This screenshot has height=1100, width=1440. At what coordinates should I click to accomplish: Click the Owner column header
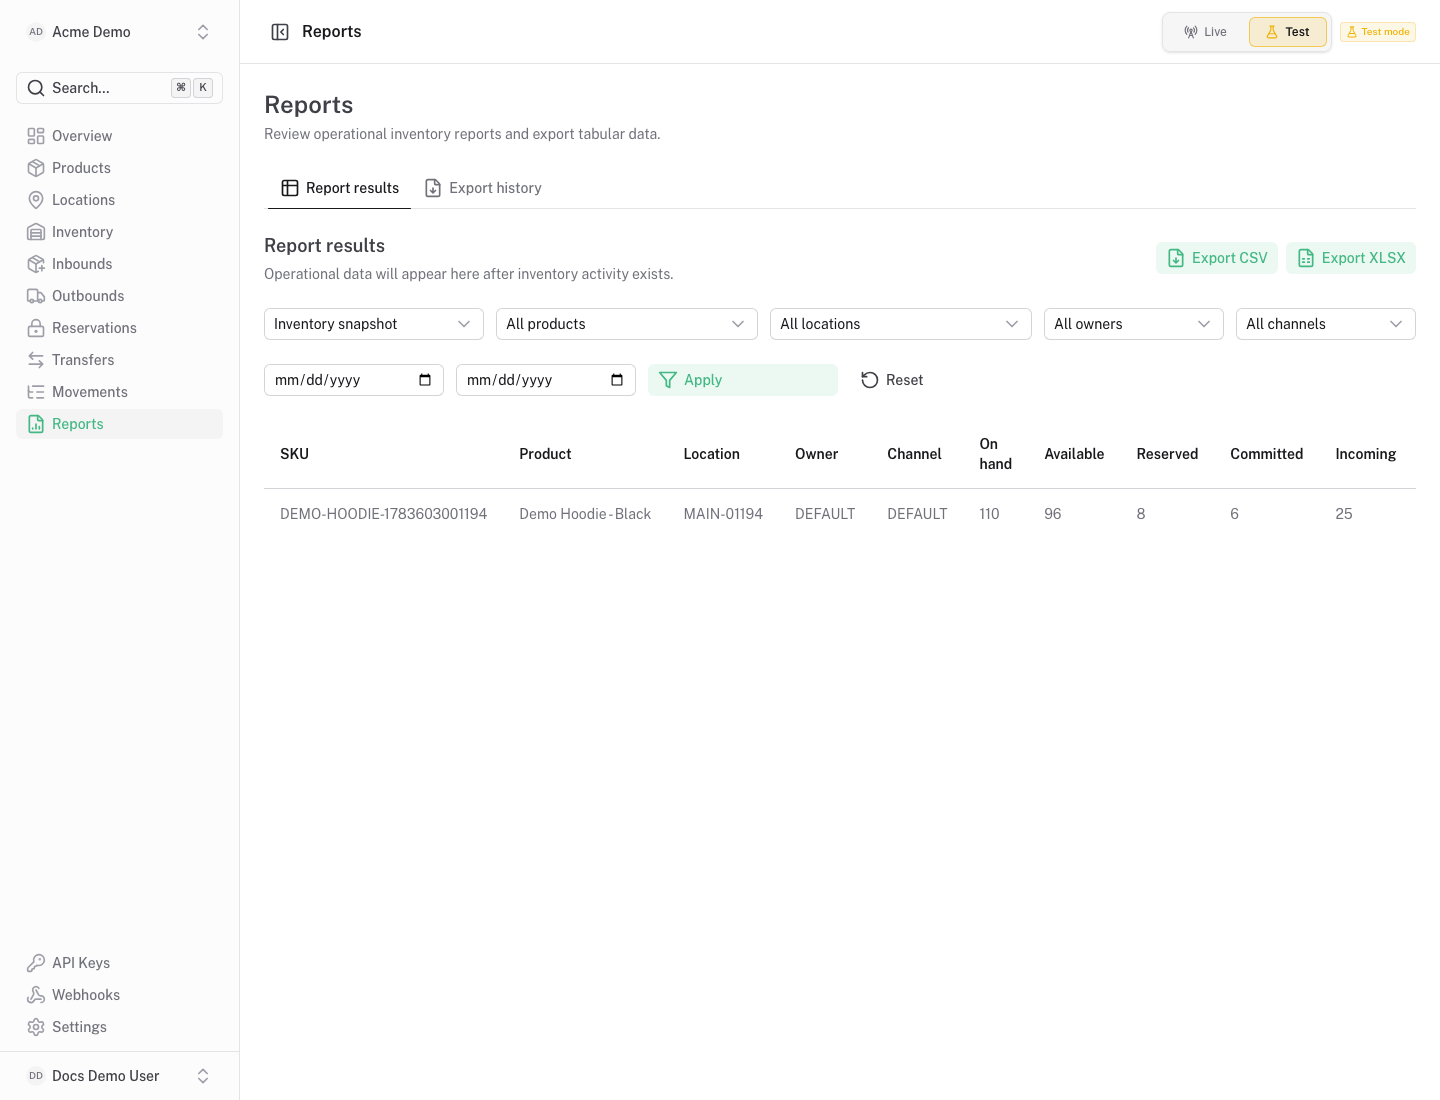point(816,454)
